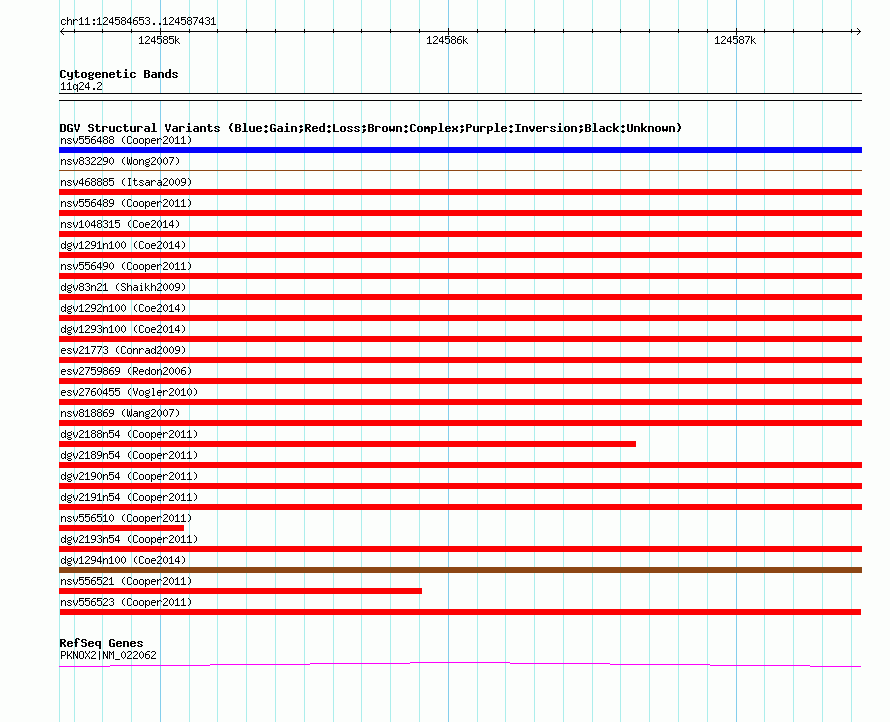Screen dimensions: 890x722
Task: Click the Cytogenetic Bands track title
Action: [x=119, y=74]
